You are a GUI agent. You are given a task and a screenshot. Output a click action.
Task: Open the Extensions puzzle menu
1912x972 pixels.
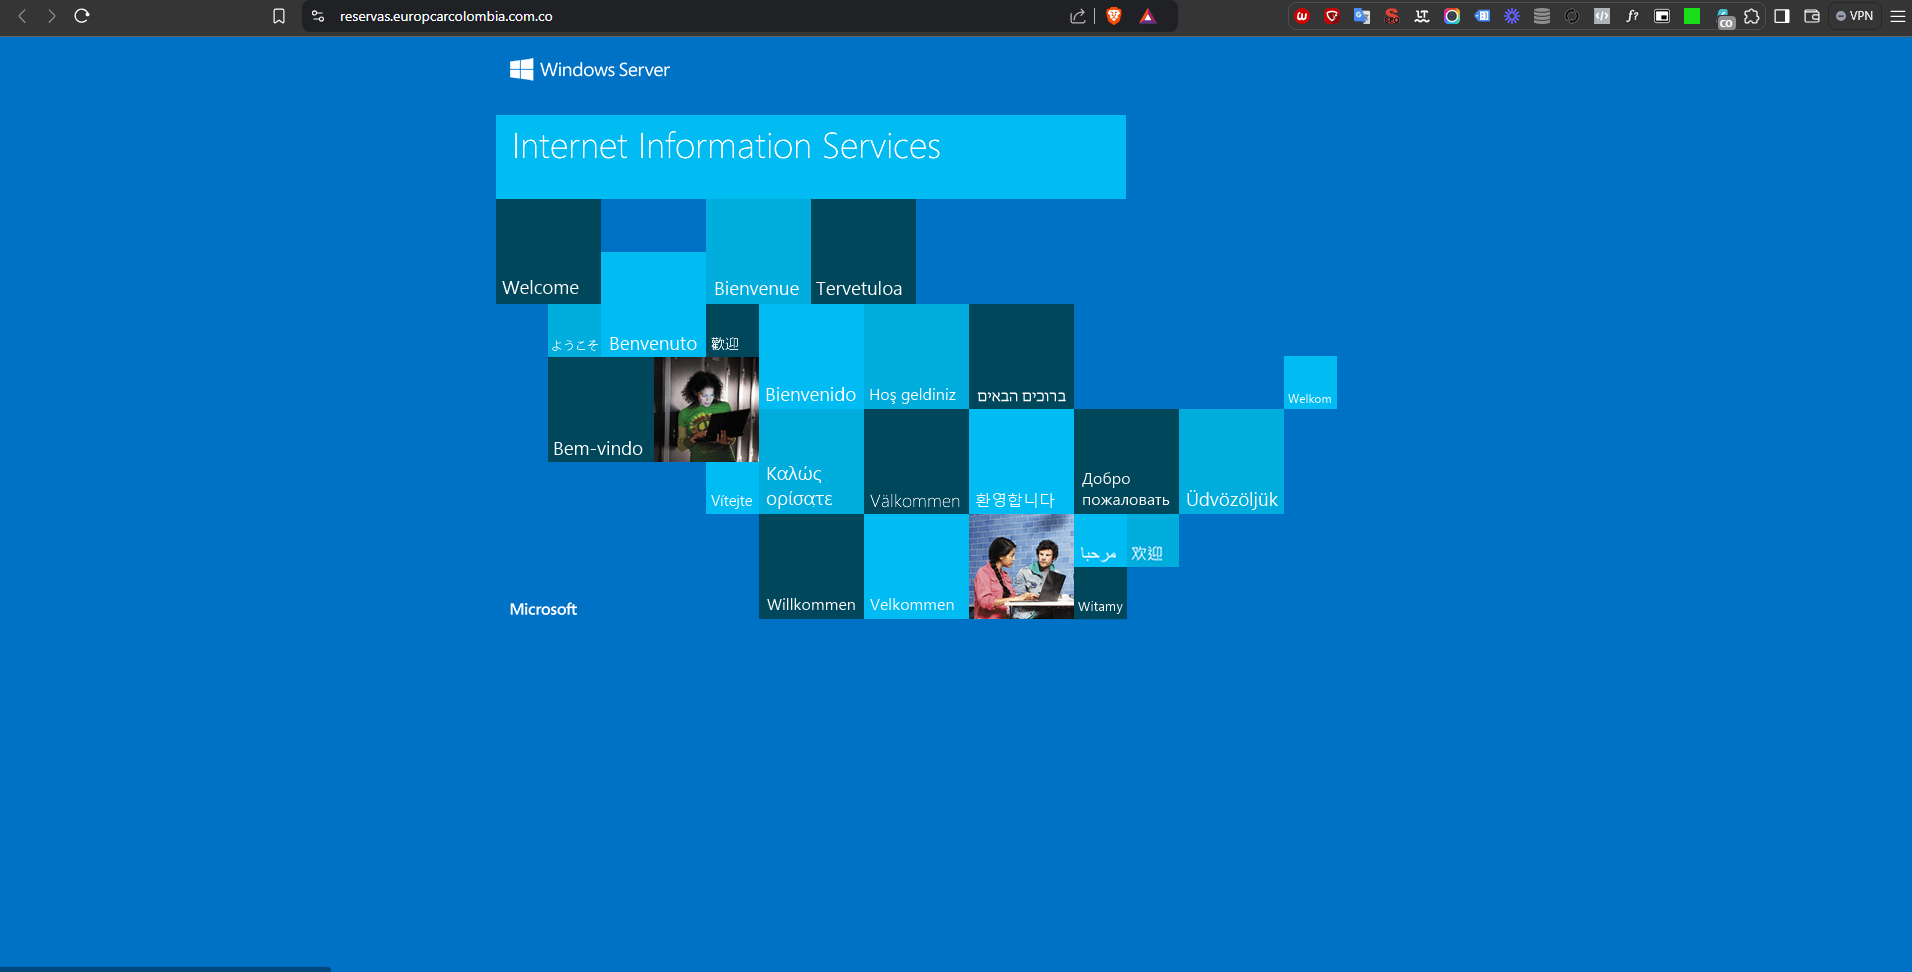coord(1752,16)
